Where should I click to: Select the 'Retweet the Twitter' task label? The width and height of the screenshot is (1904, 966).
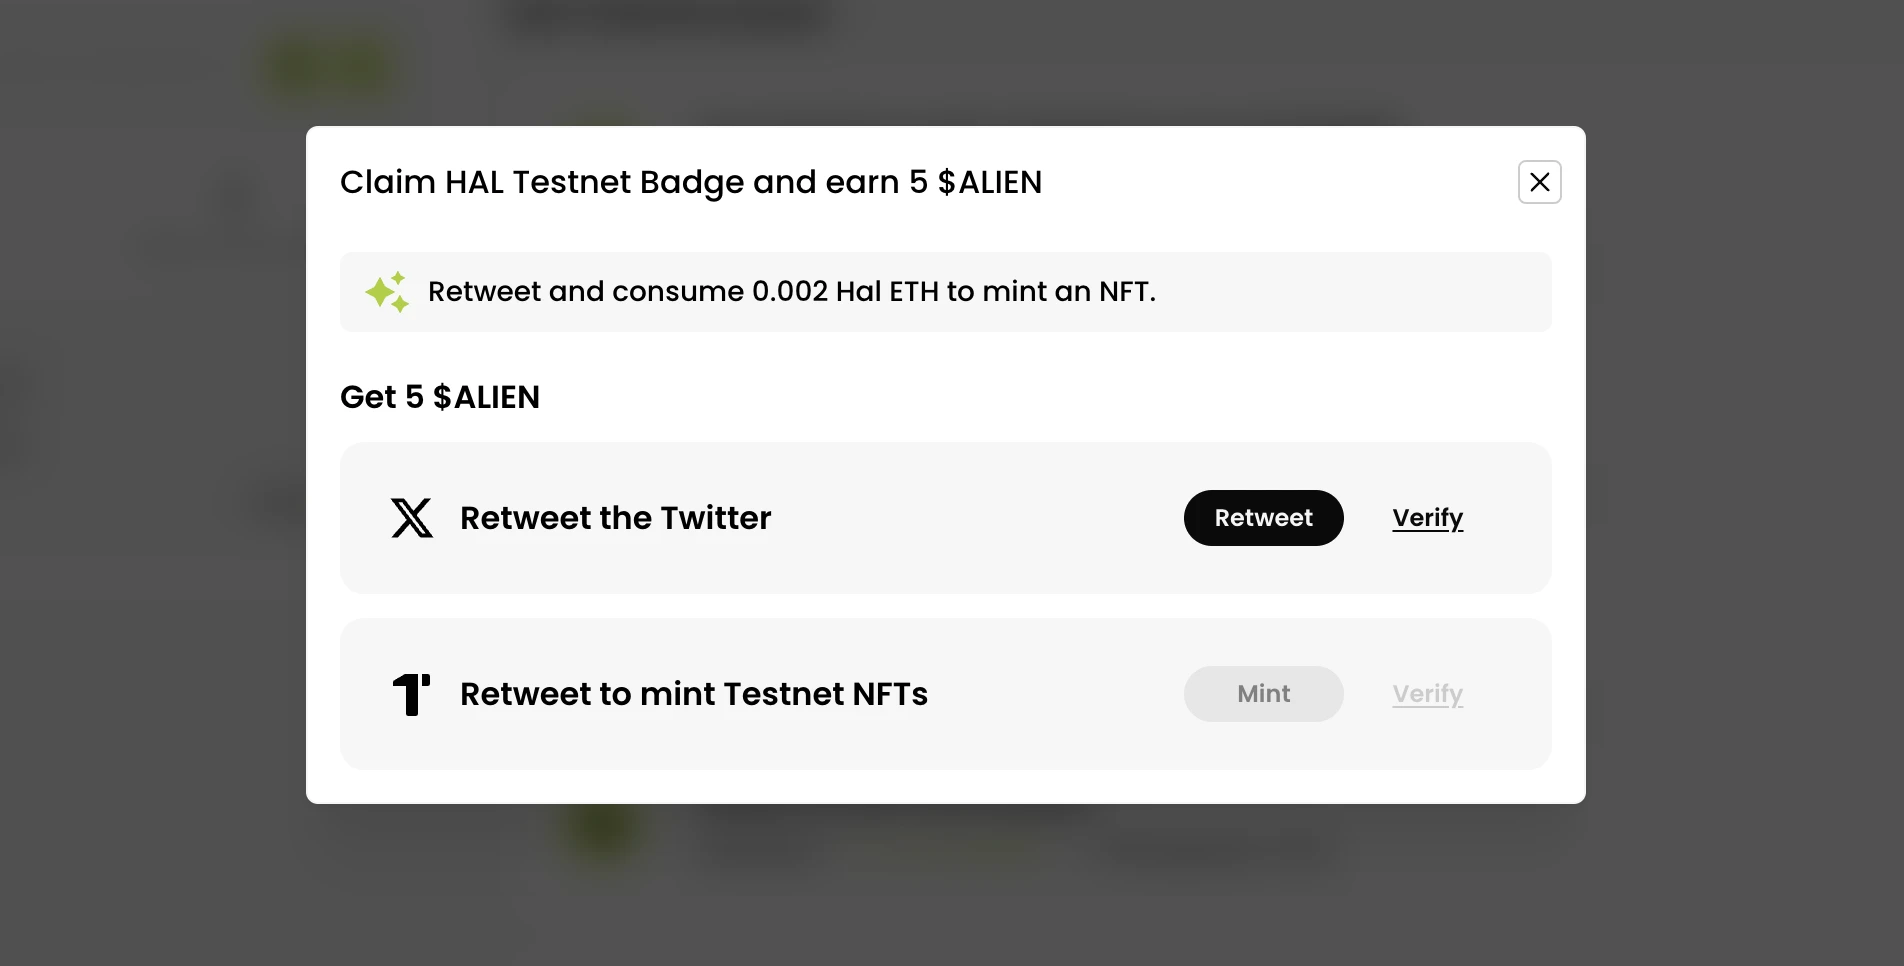[x=615, y=518]
